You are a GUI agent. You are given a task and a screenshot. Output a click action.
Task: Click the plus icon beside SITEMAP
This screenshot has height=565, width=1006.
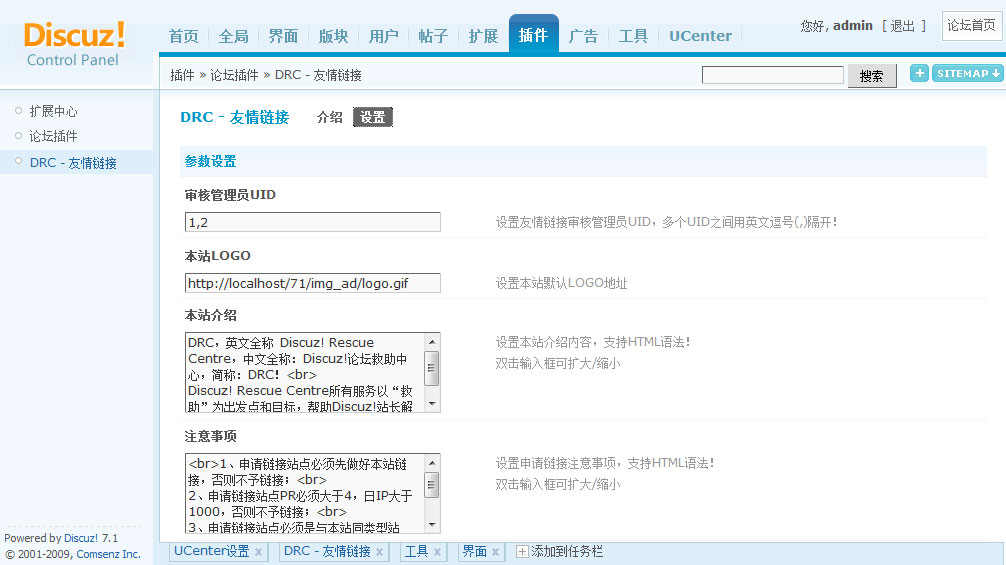tap(919, 74)
